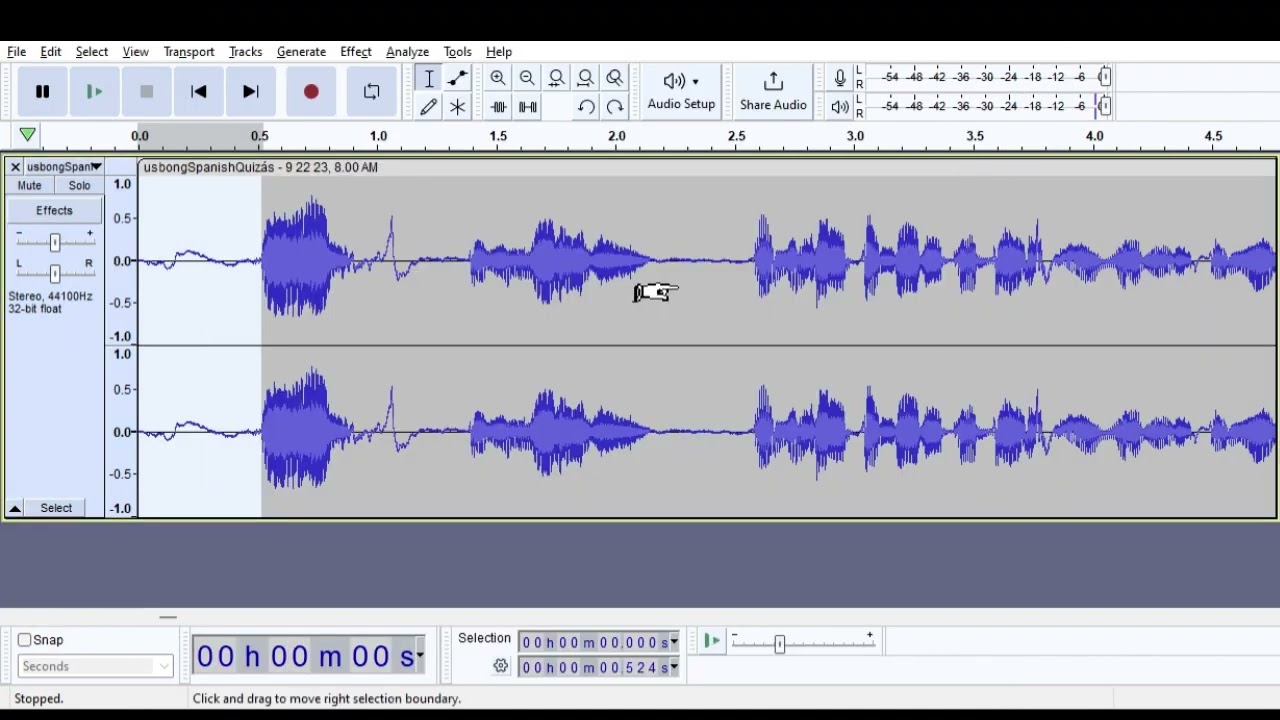Toggle the Loop button

click(371, 92)
